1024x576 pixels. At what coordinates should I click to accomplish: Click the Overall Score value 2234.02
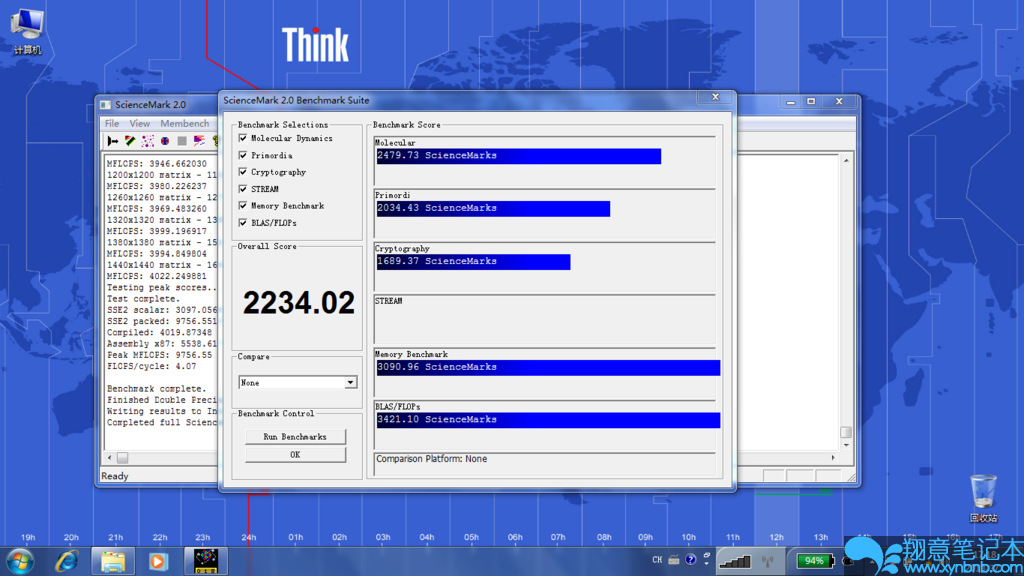[298, 303]
